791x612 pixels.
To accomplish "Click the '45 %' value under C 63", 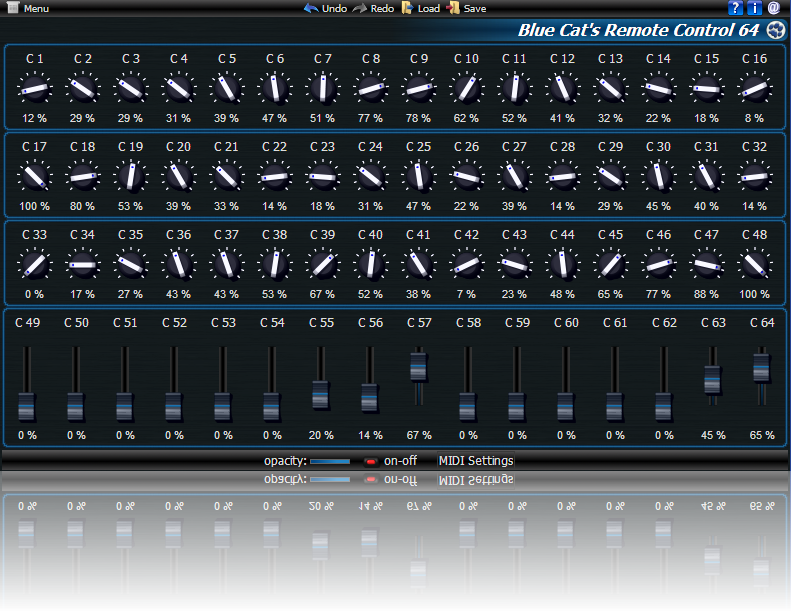I will [713, 435].
